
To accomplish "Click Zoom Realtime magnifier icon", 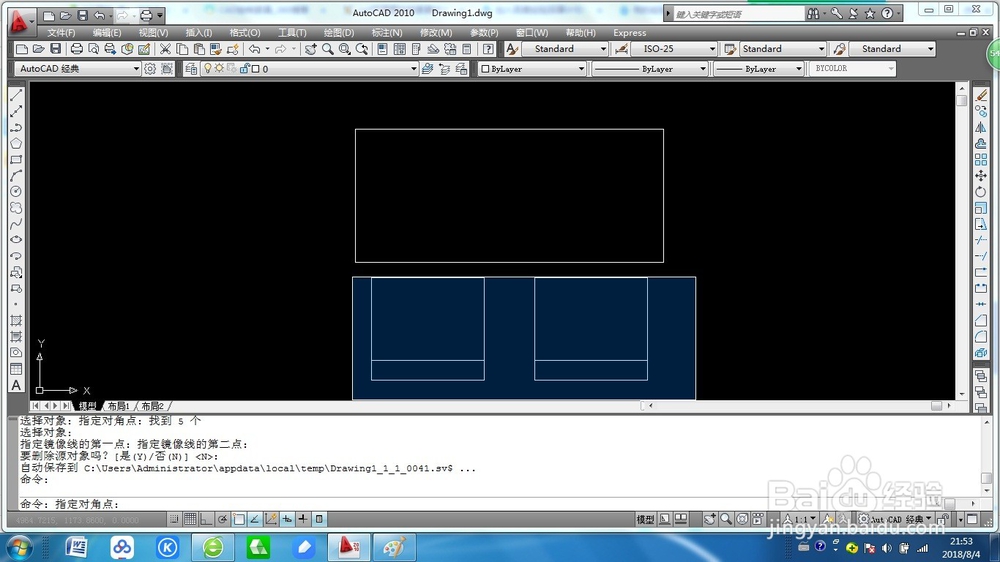I will pos(328,48).
